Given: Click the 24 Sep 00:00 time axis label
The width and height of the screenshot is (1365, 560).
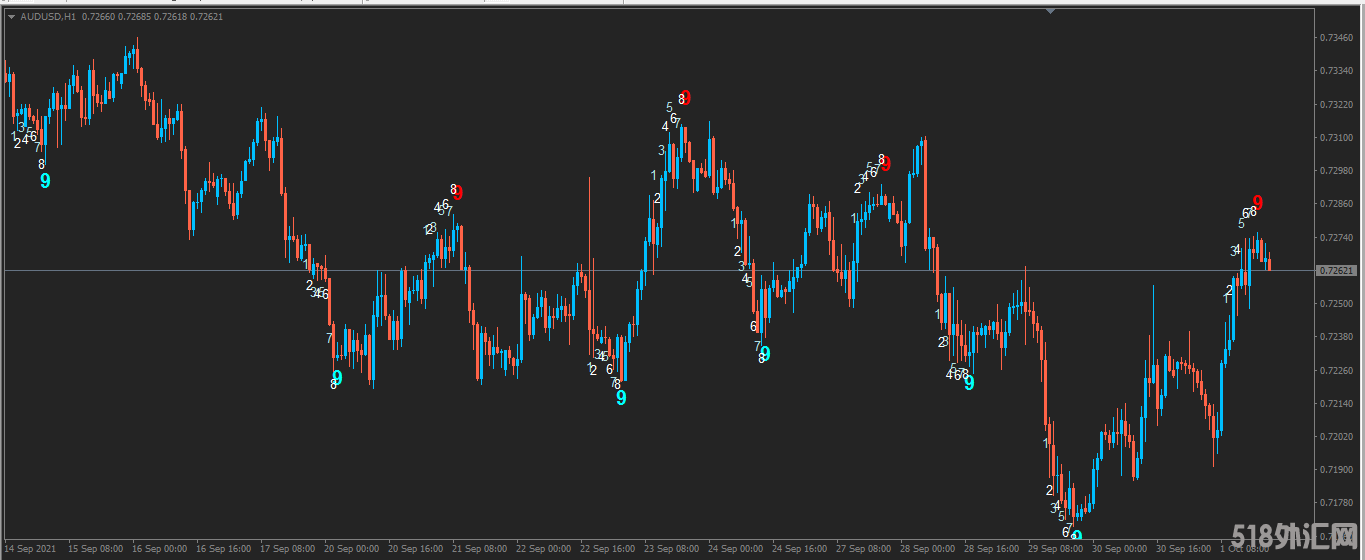Looking at the screenshot, I should [x=737, y=549].
